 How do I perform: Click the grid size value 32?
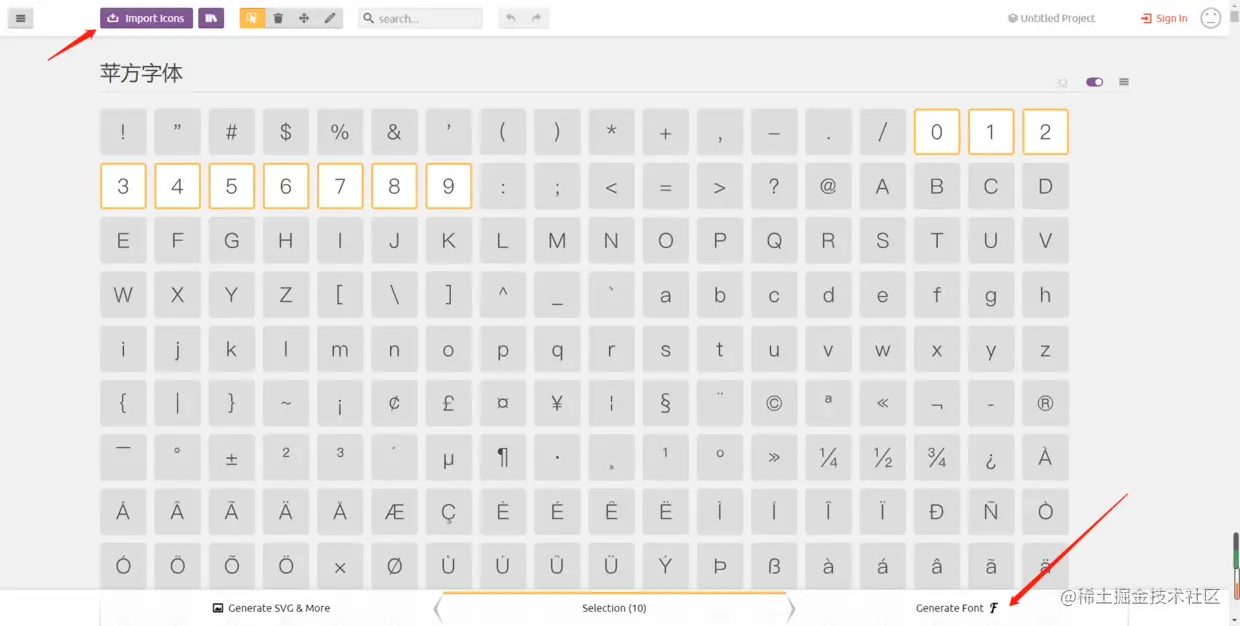pyautogui.click(x=1062, y=82)
